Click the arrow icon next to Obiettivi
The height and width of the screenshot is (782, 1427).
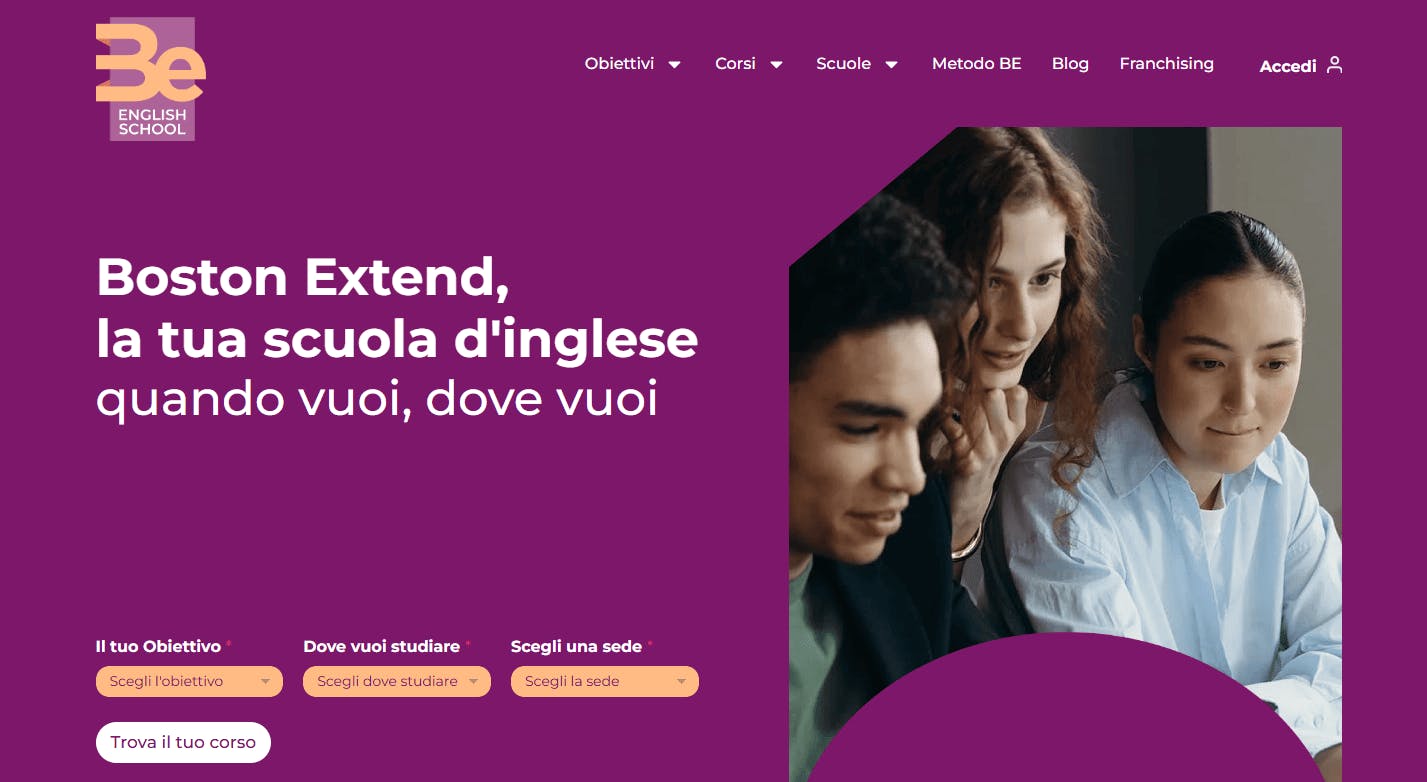click(x=675, y=65)
